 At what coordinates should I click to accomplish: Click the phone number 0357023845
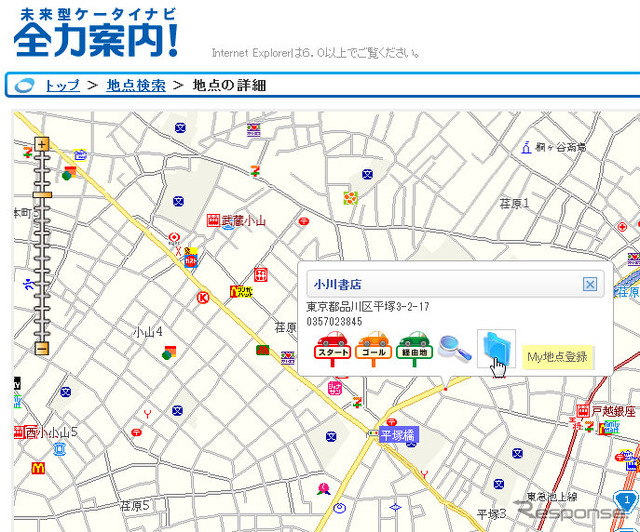tap(334, 321)
